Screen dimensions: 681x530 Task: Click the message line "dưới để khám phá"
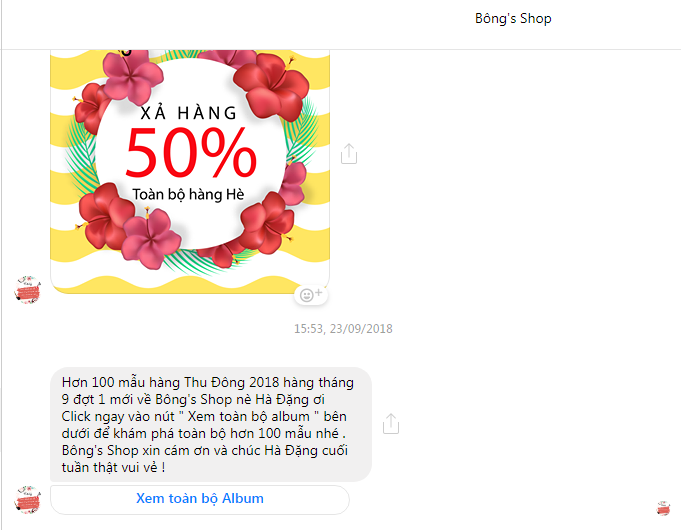coord(204,433)
